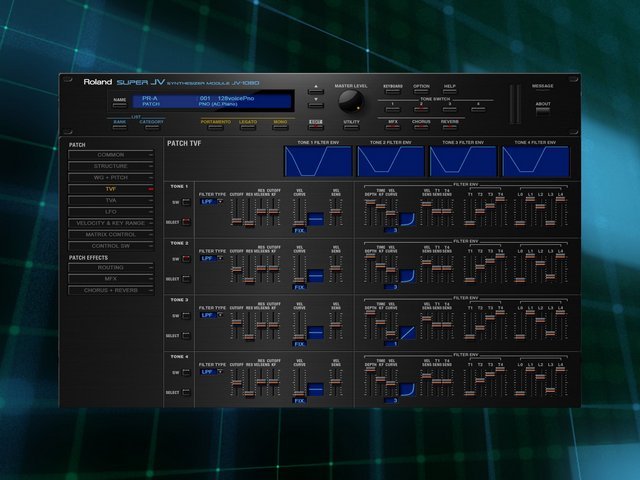Turn the Master Level knob
The width and height of the screenshot is (640, 480).
(x=351, y=103)
